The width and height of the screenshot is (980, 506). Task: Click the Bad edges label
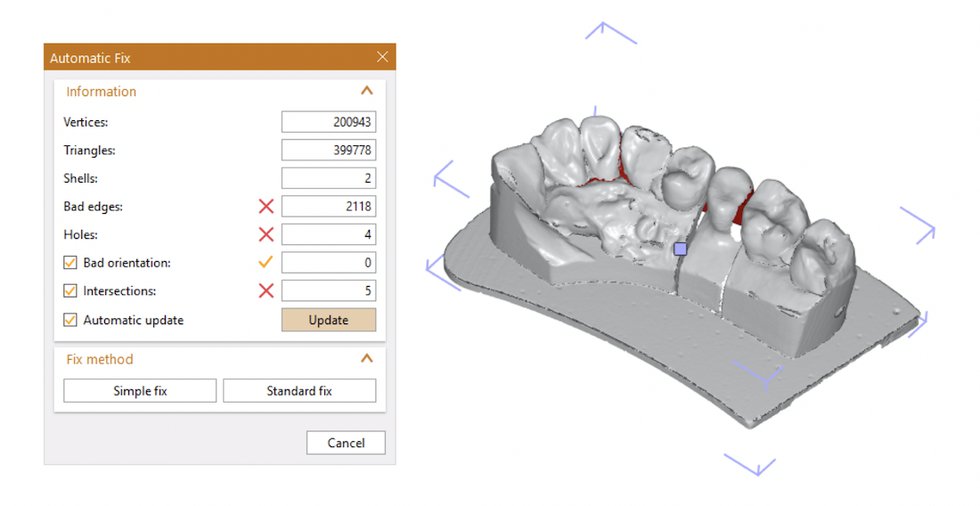93,207
